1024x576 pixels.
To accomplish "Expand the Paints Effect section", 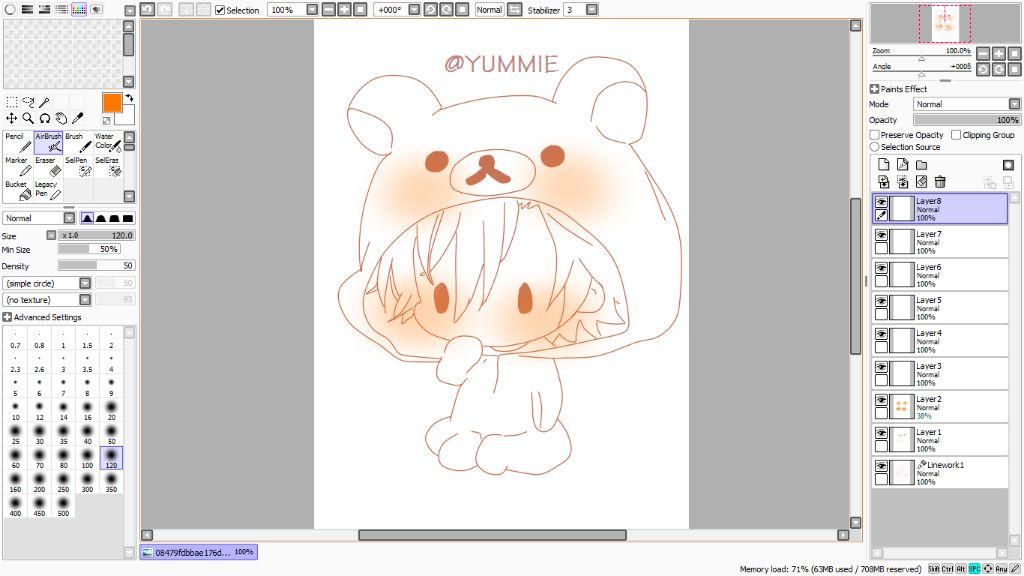I will 874,89.
